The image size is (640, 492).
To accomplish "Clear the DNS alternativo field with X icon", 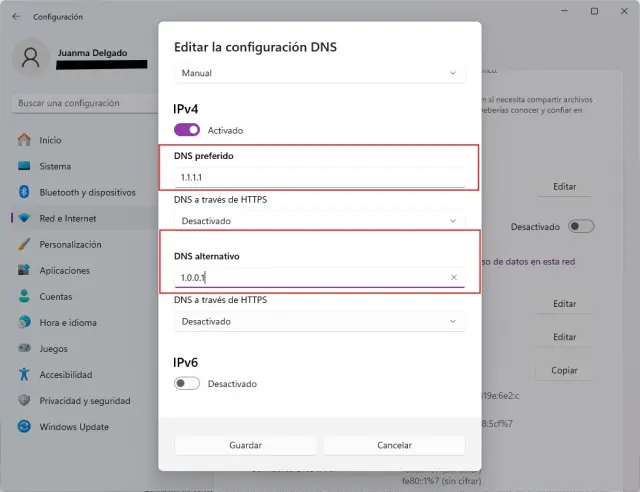I will point(454,278).
